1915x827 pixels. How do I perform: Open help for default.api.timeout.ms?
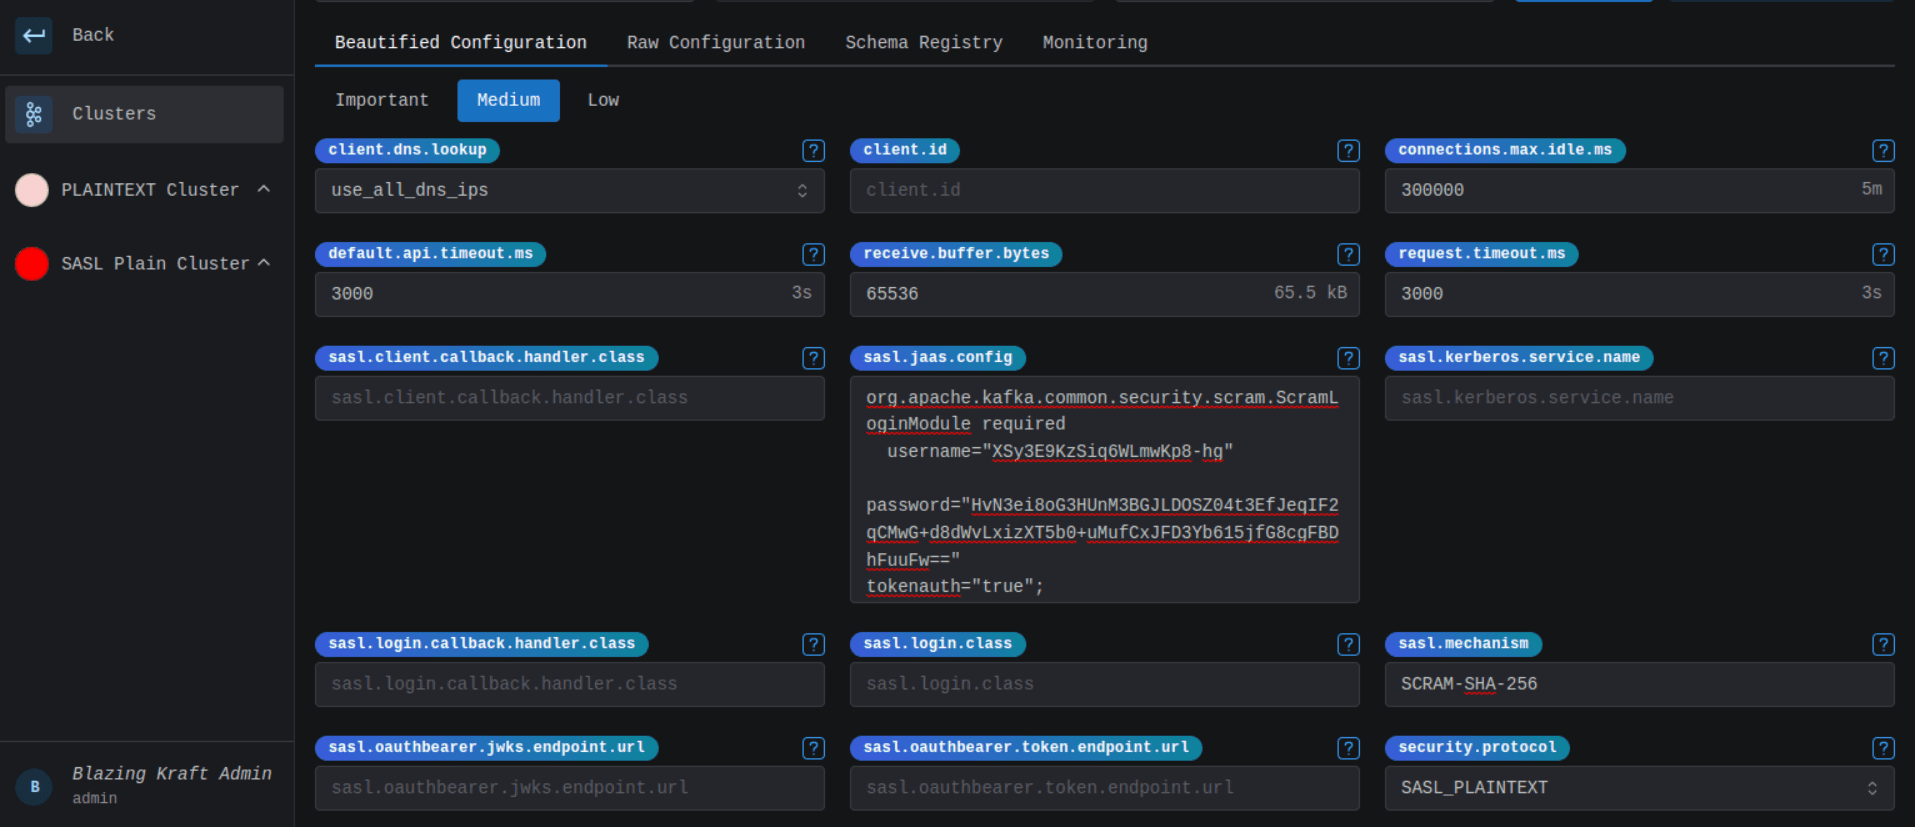point(813,254)
